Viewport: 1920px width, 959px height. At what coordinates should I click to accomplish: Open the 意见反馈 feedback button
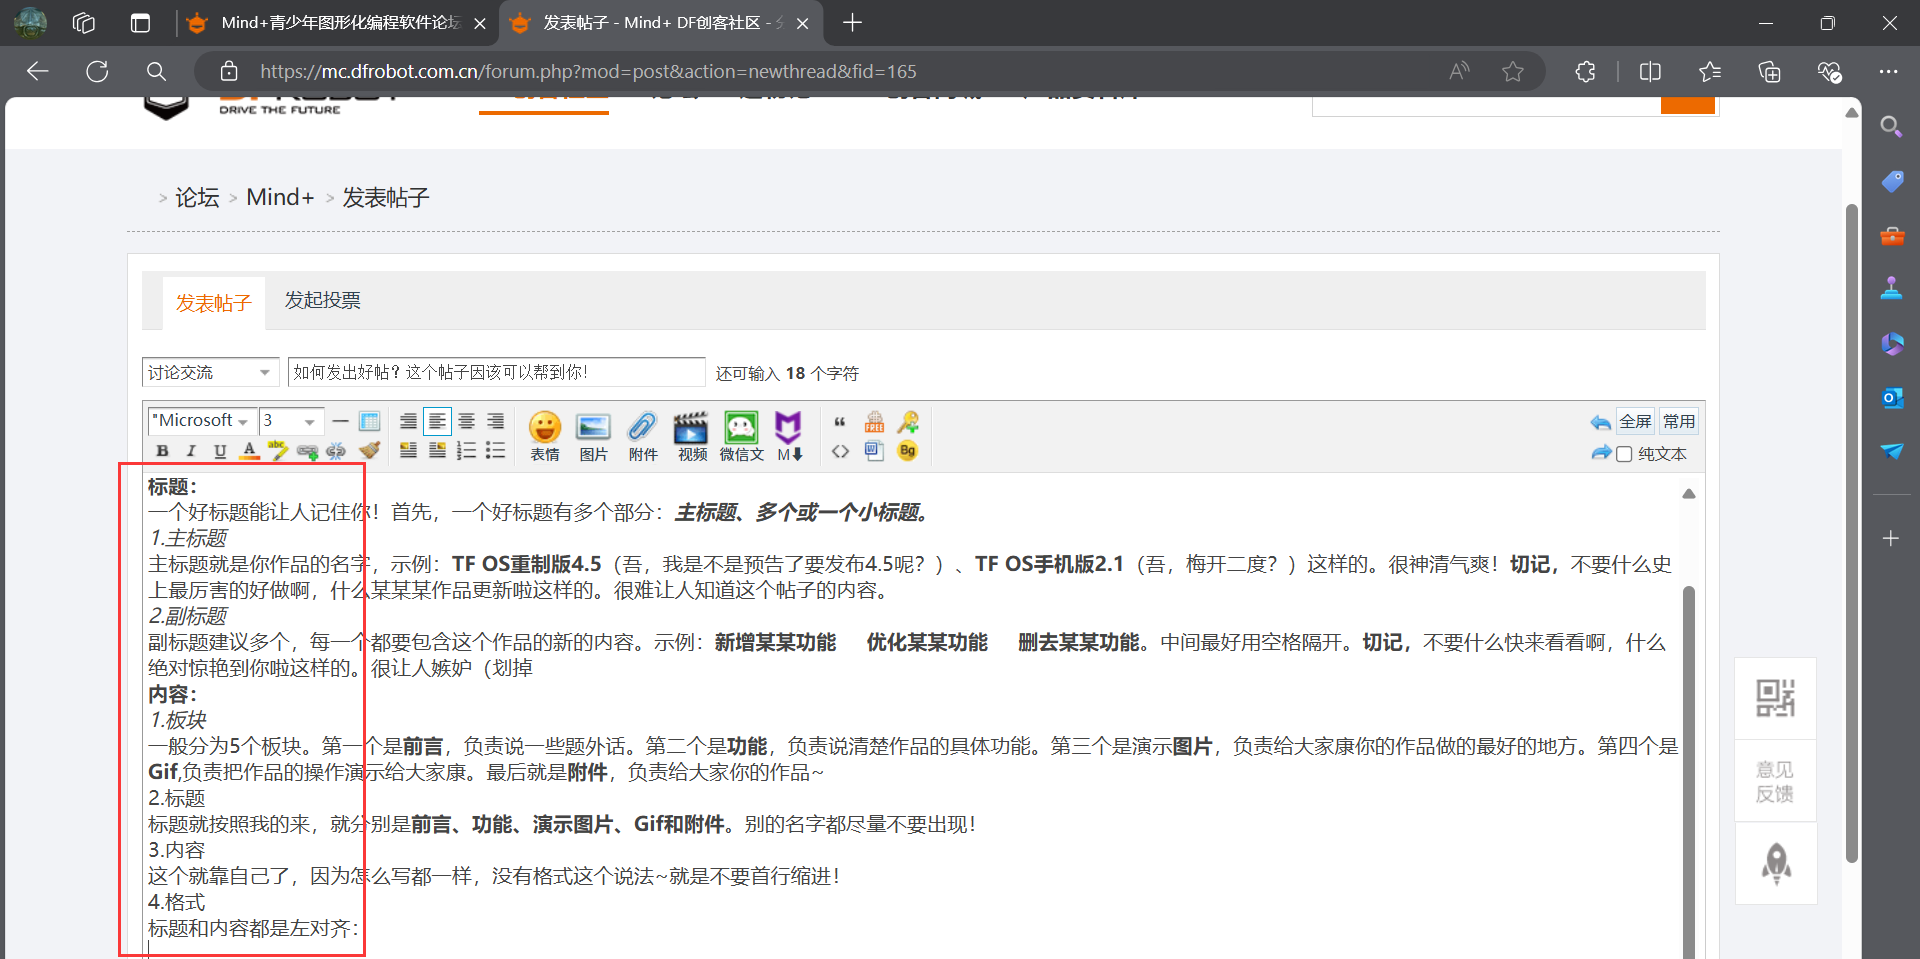coord(1775,781)
